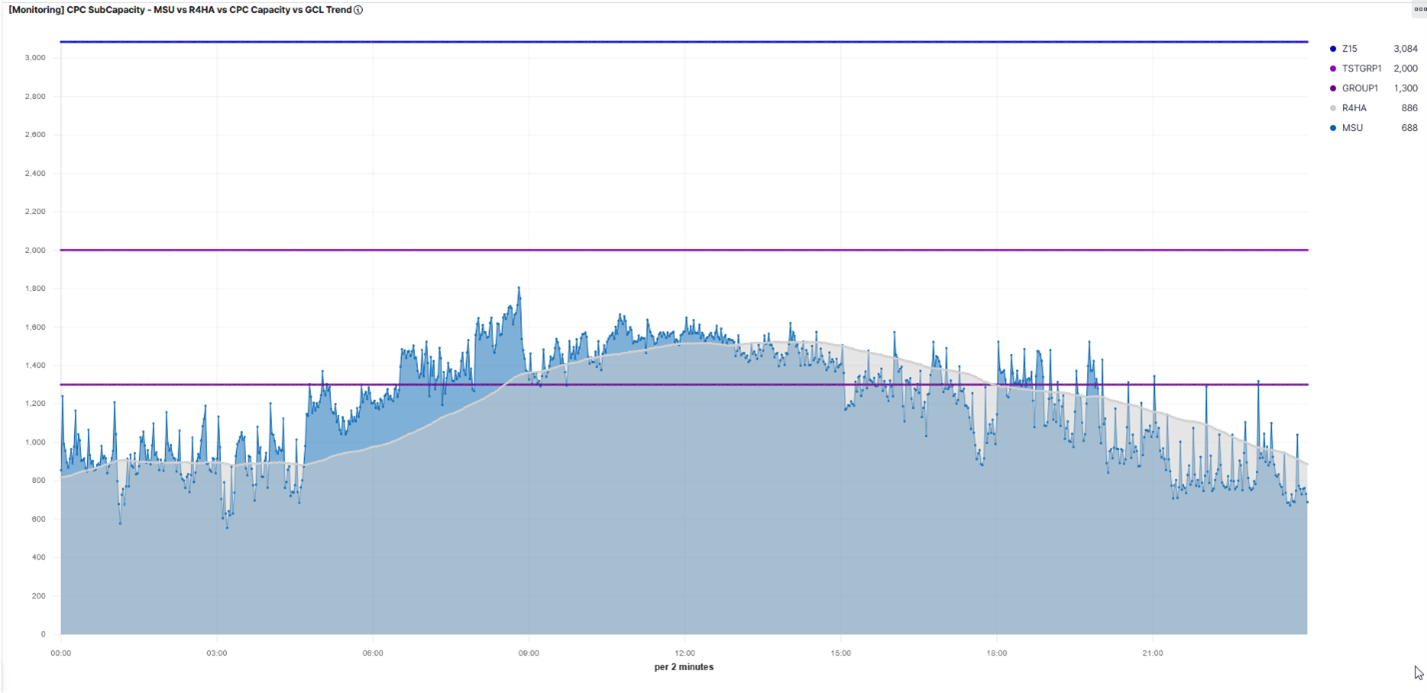Click the 03:00 x-axis time label

point(217,654)
